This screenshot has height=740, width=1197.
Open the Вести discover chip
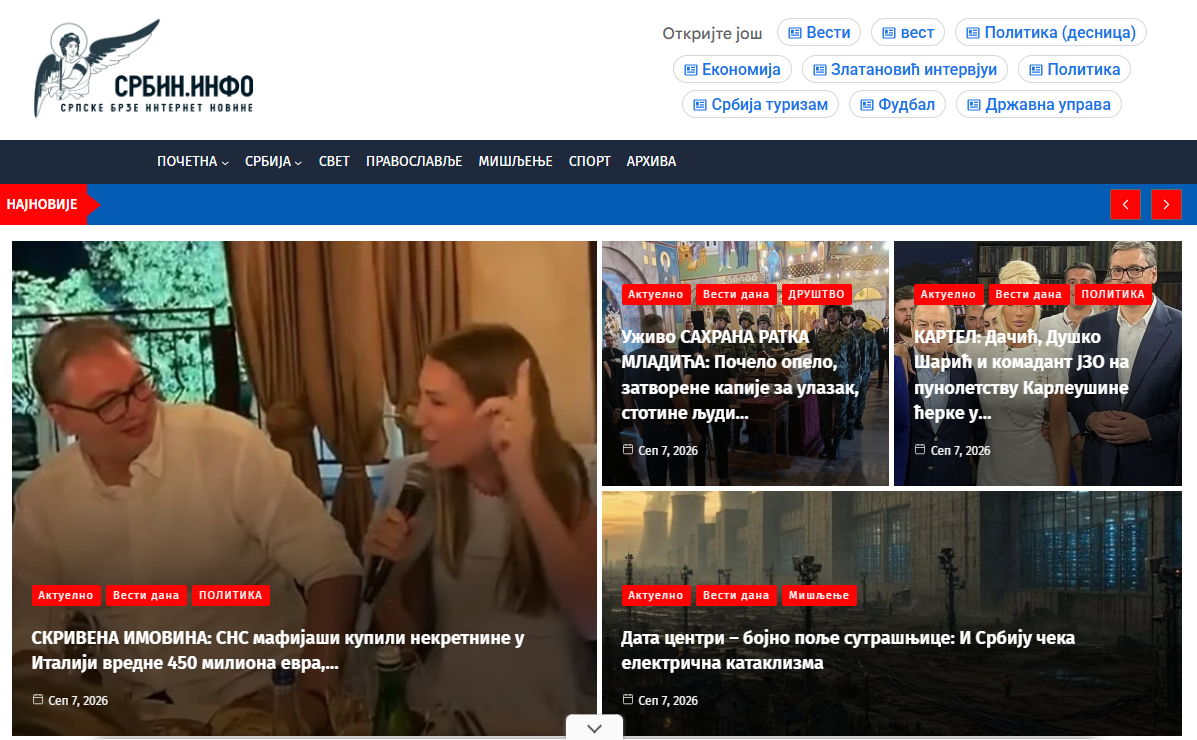(818, 33)
